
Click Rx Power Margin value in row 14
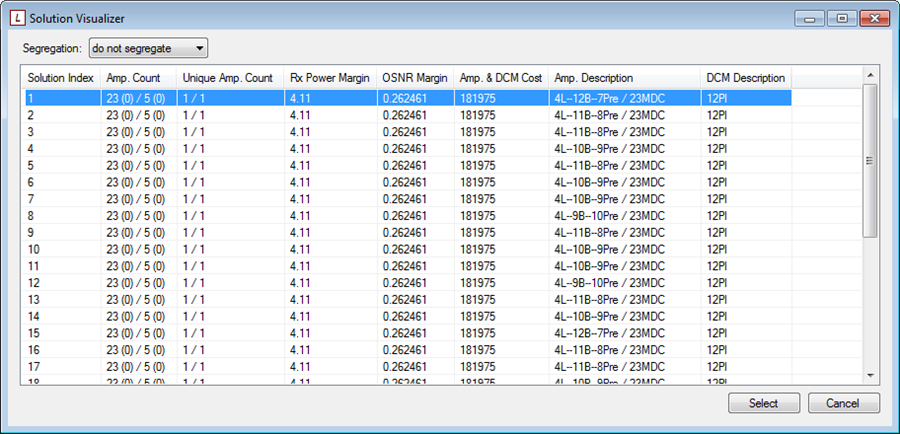pyautogui.click(x=300, y=316)
